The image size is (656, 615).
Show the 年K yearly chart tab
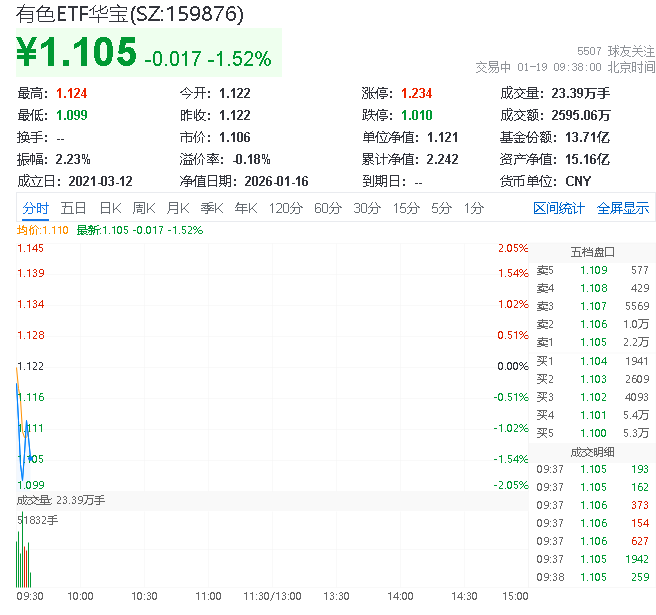coord(246,208)
